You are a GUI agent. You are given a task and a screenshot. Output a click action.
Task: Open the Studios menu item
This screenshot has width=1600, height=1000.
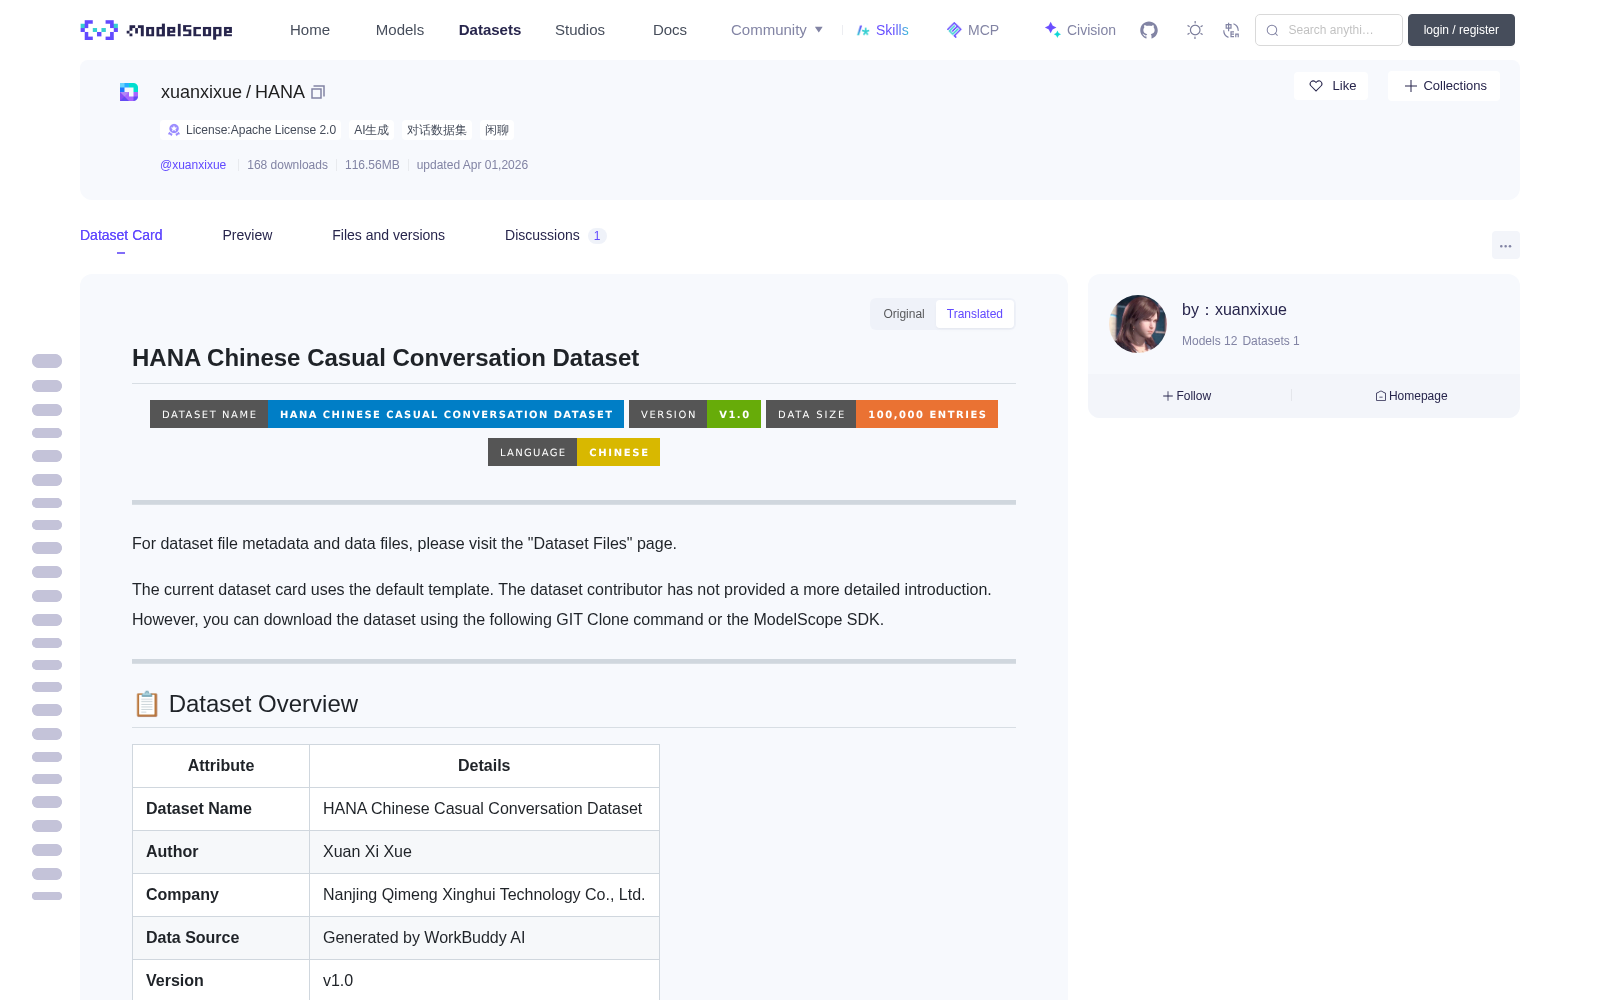(x=580, y=30)
